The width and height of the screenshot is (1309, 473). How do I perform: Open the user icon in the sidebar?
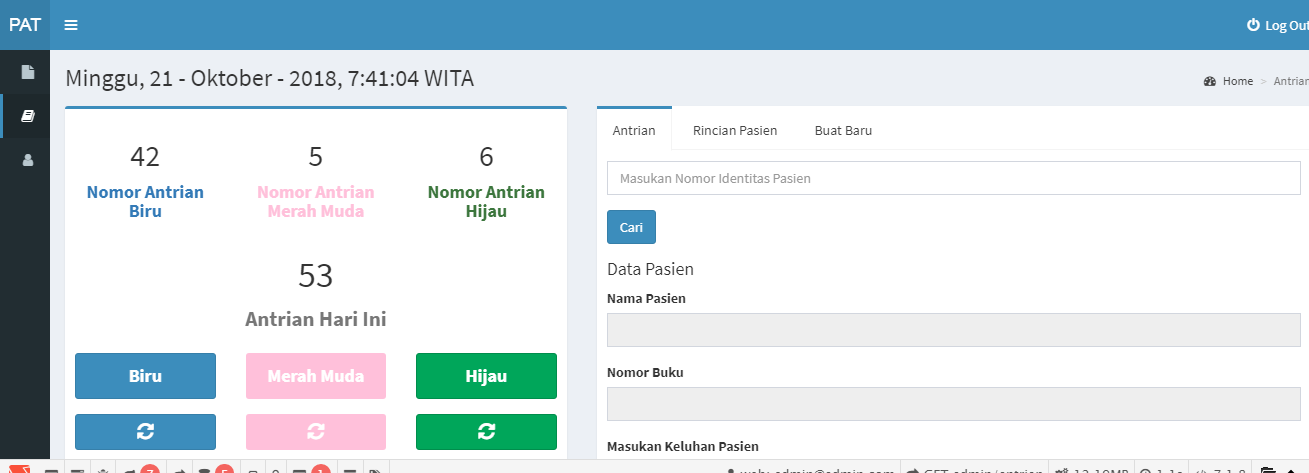(x=28, y=160)
